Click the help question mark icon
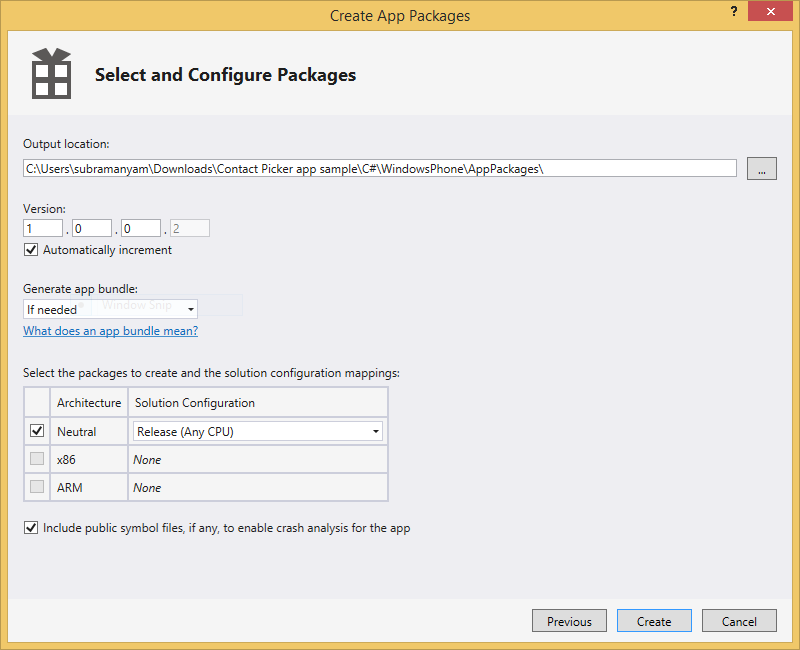Image resolution: width=800 pixels, height=650 pixels. (x=735, y=10)
